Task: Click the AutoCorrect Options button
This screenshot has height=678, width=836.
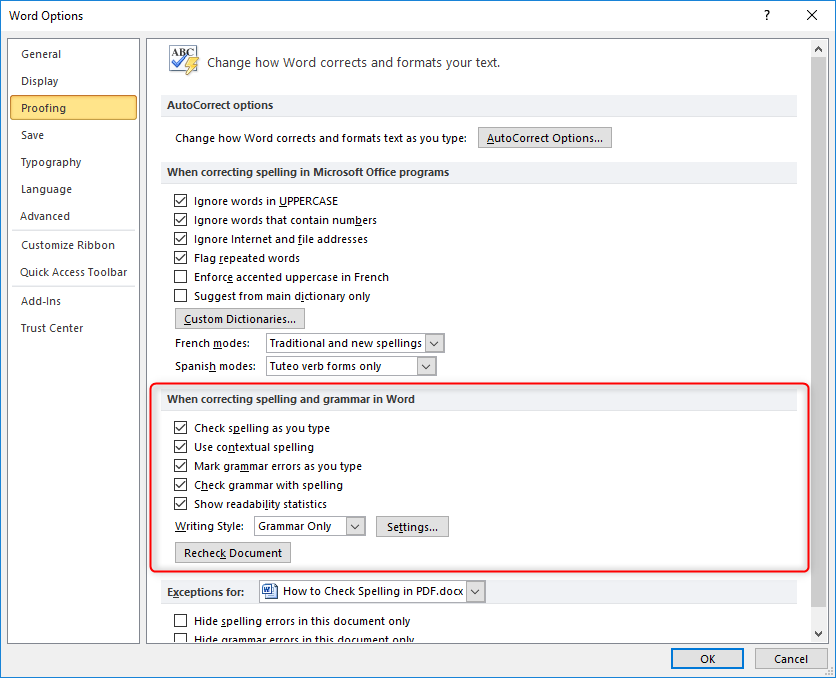Action: (544, 138)
